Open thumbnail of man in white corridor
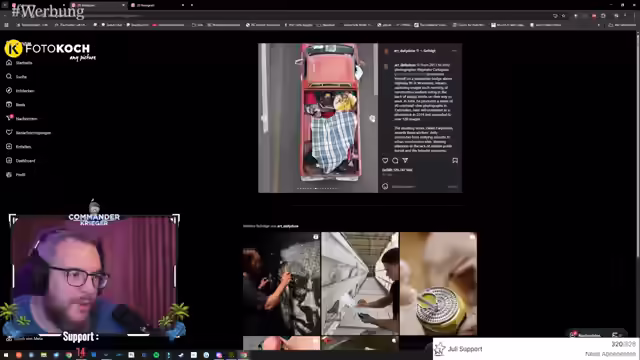The image size is (640, 360). coord(360,284)
